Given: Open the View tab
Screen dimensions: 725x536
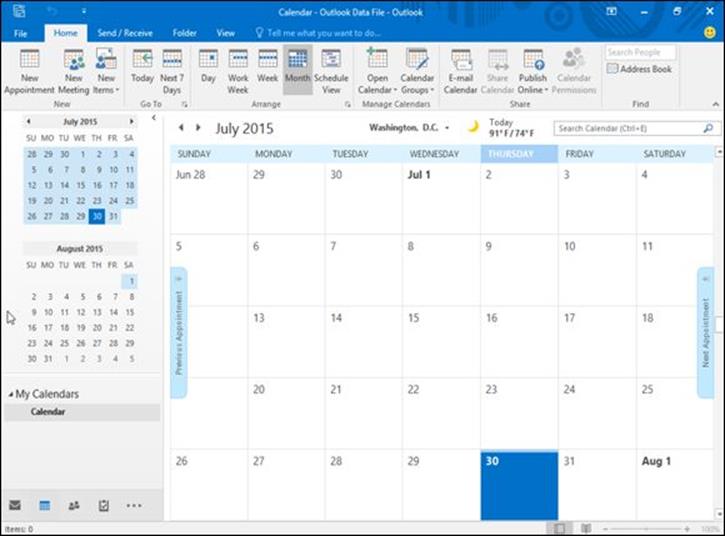Looking at the screenshot, I should tap(226, 33).
